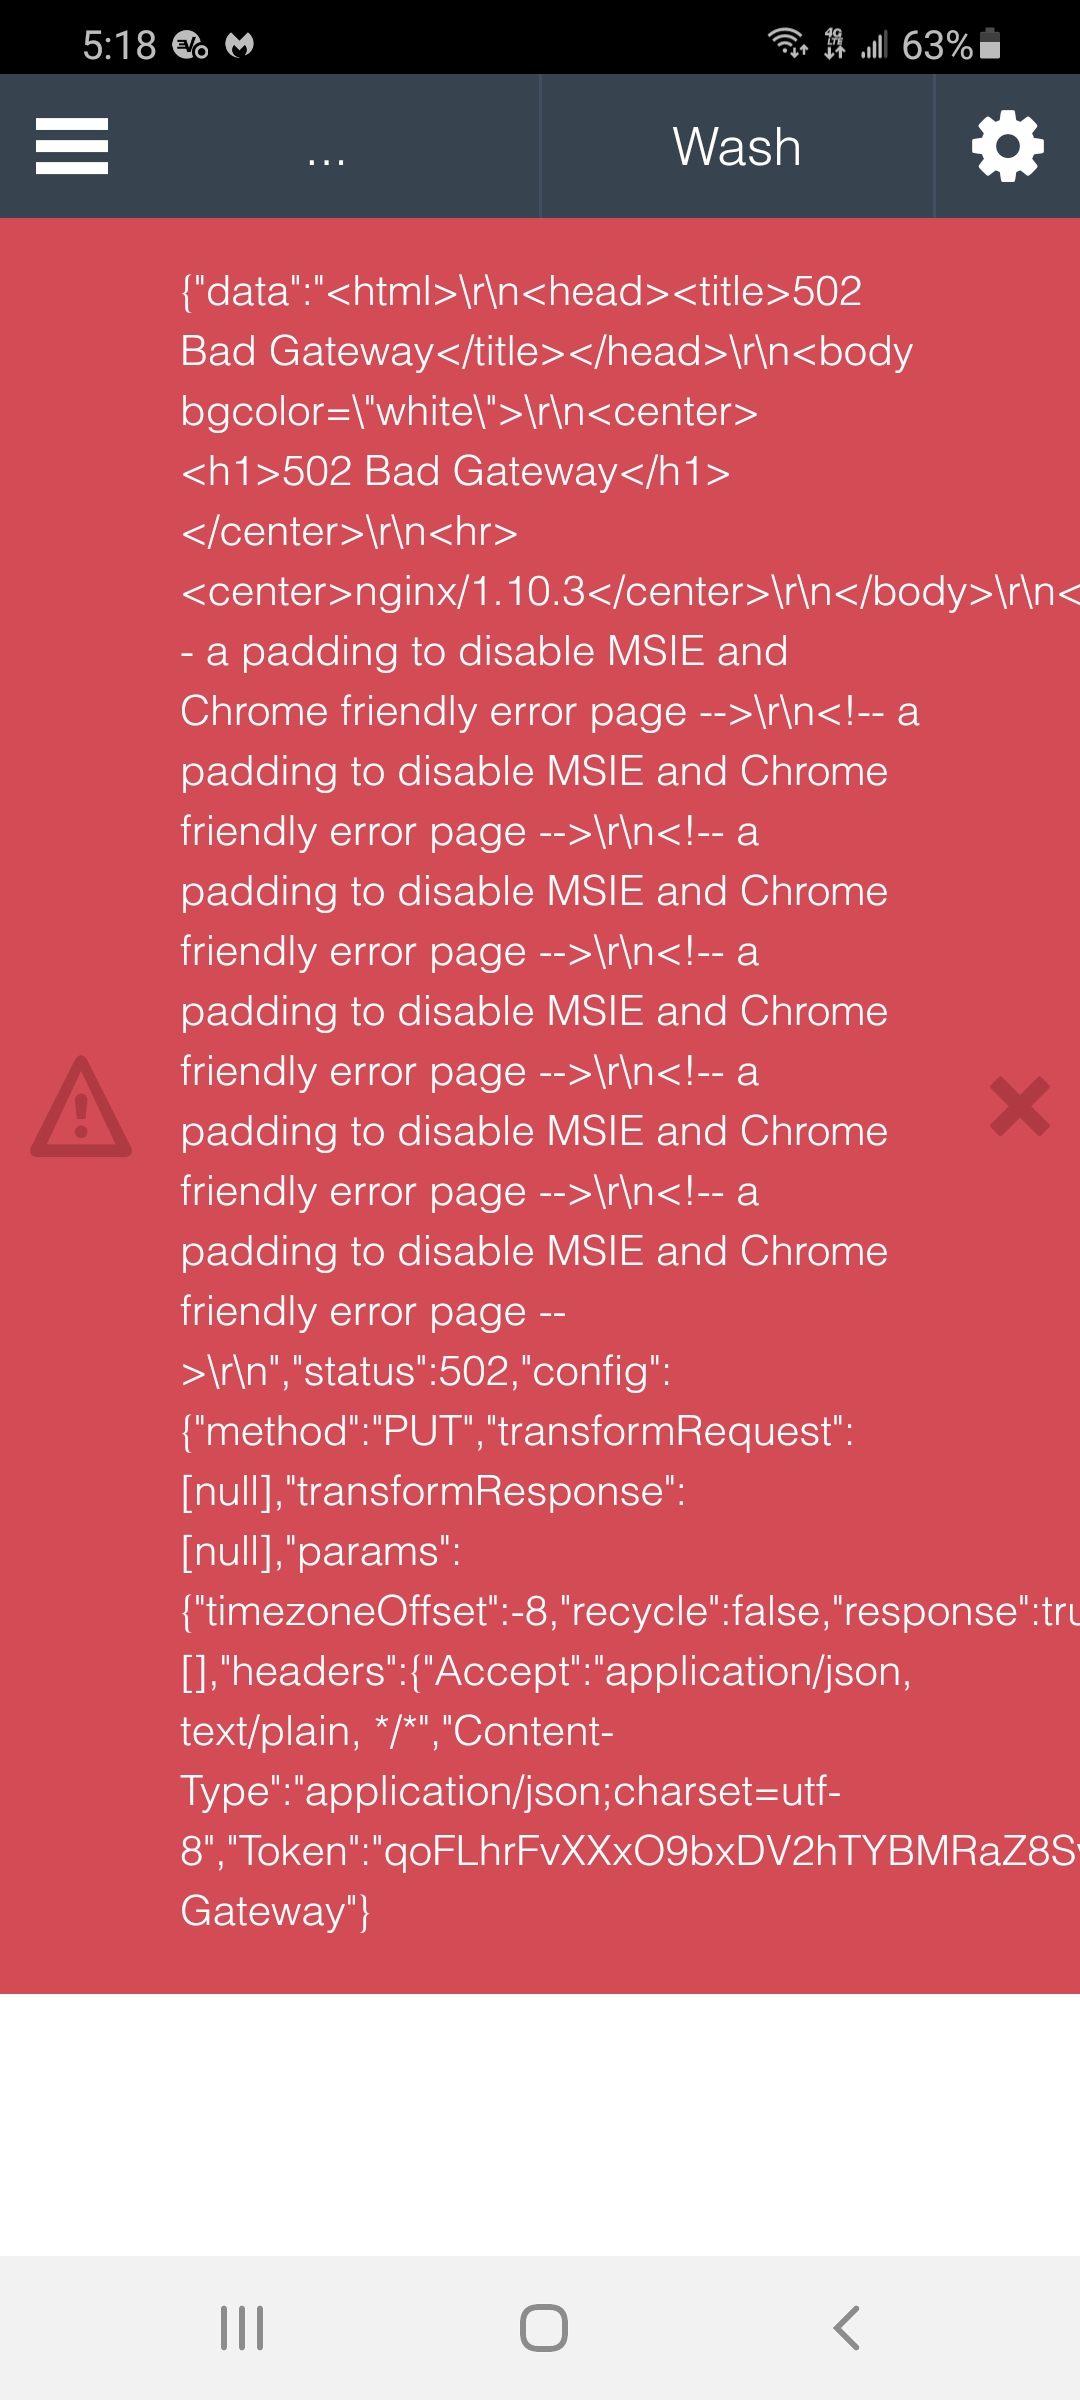This screenshot has height=2400, width=1080.
Task: Tap the battery indicator icon
Action: pyautogui.click(x=990, y=44)
